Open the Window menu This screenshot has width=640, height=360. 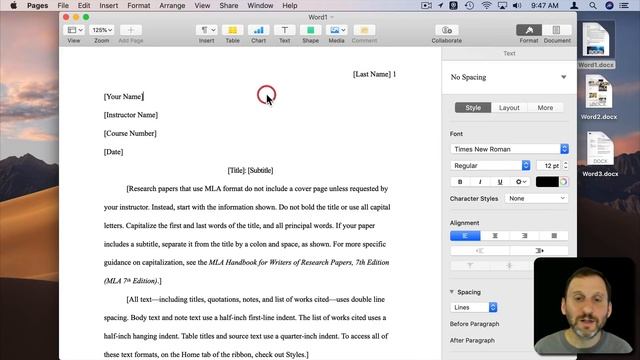click(260, 6)
